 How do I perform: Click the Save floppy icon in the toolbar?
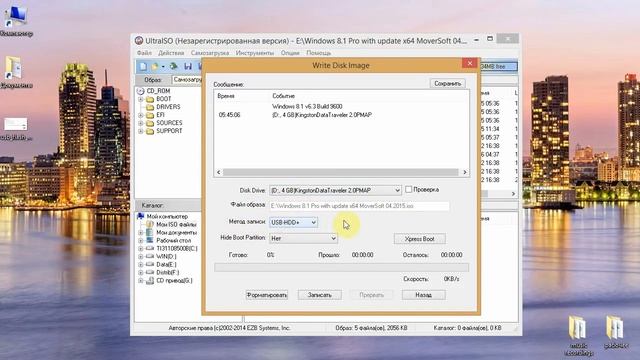coord(188,66)
